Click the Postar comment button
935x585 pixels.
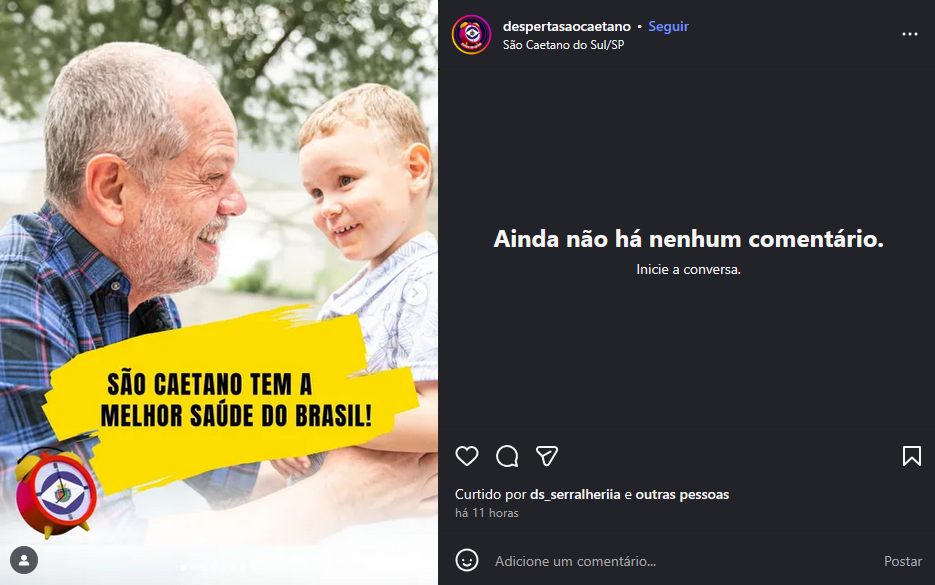point(903,561)
